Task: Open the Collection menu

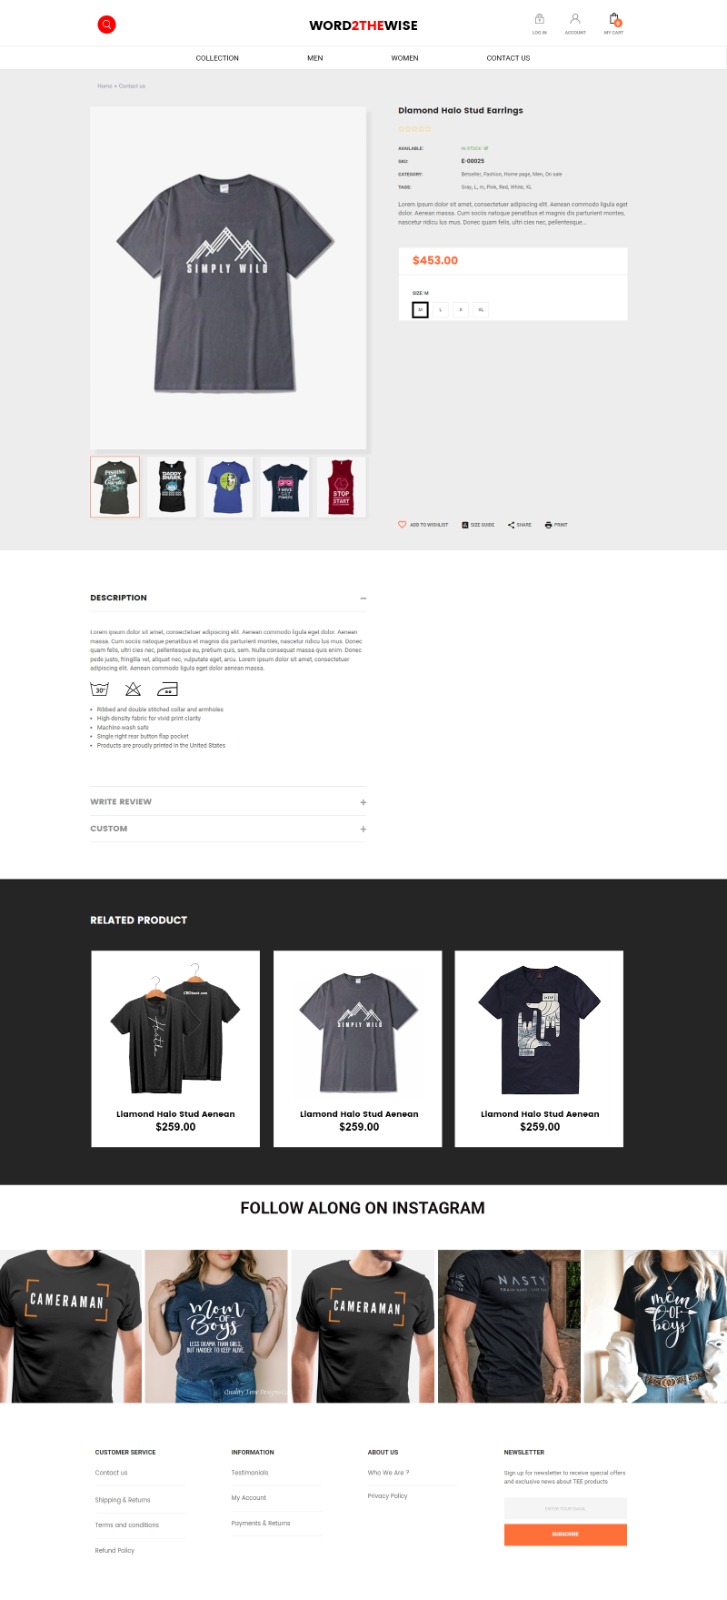Action: coord(217,58)
